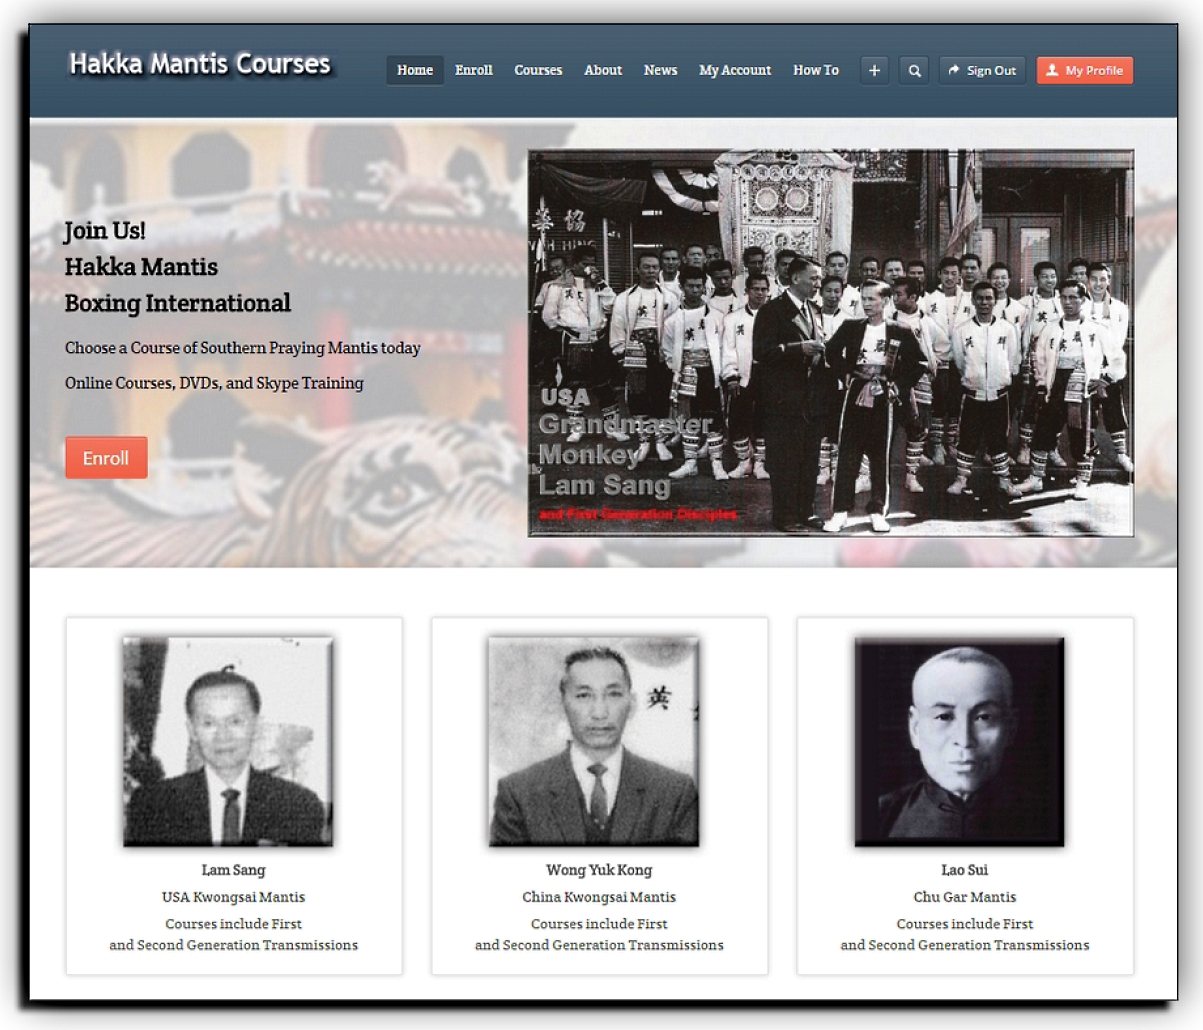
Task: Select the Wong Yuk Kong portrait photo
Action: (x=594, y=741)
